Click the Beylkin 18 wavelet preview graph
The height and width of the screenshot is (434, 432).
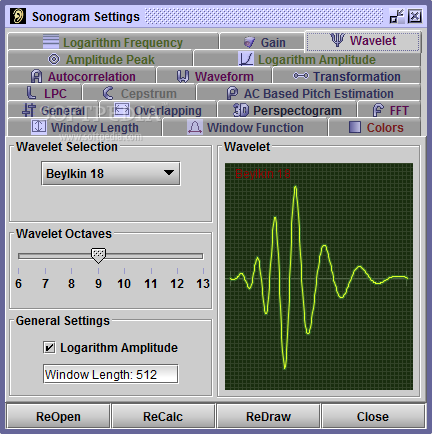click(x=319, y=276)
